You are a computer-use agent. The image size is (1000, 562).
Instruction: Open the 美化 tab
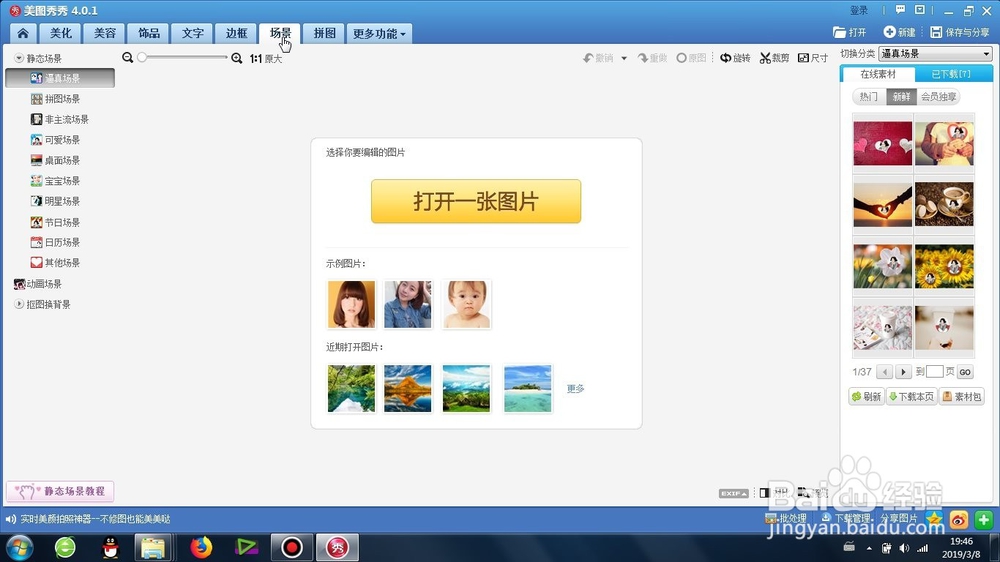(61, 33)
